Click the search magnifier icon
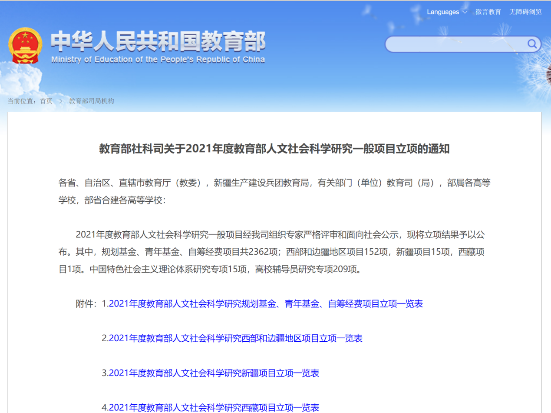Viewport: 551px width, 413px height. [532, 44]
